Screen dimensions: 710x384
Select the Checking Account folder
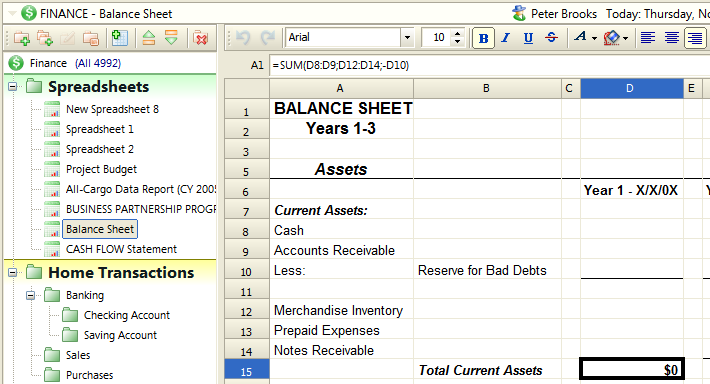(x=126, y=315)
